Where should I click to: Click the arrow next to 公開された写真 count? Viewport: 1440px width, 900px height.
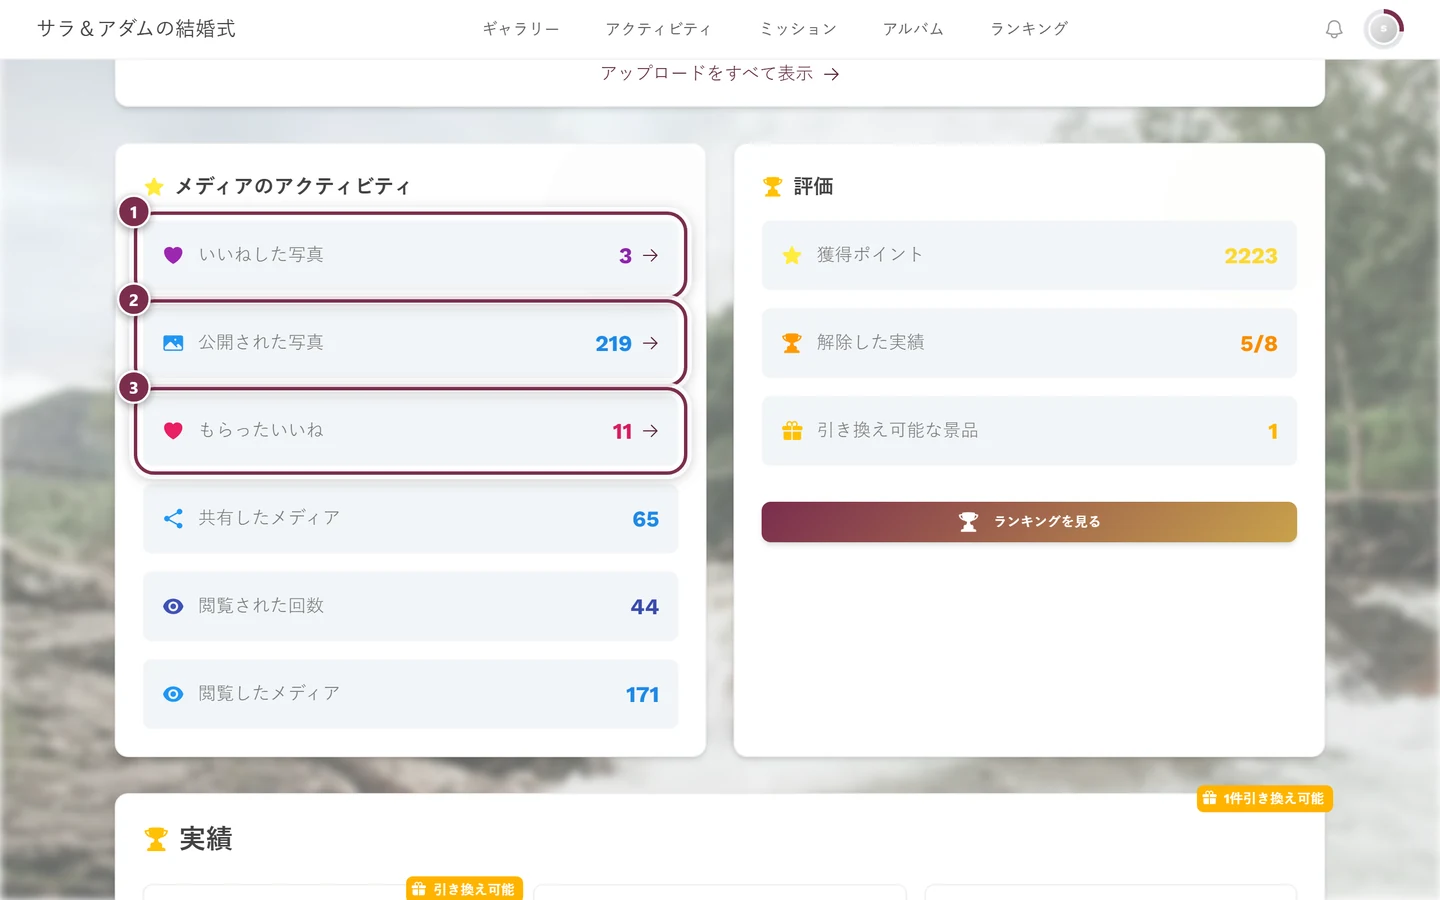pos(651,343)
